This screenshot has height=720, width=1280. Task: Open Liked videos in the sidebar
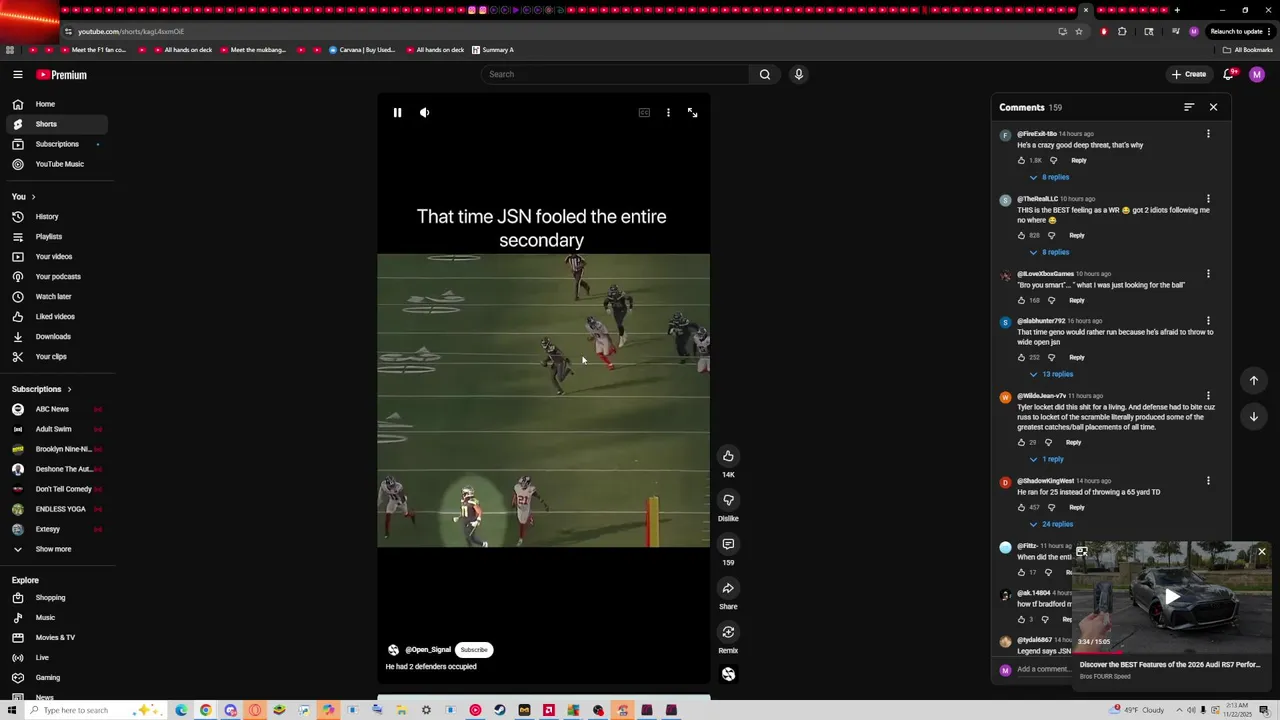tap(56, 317)
